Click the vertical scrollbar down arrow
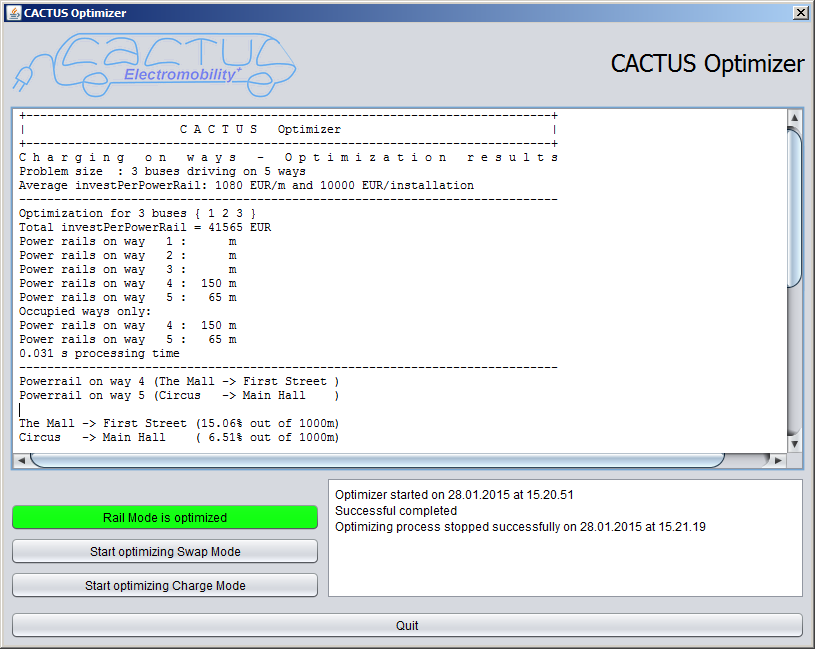Viewport: 815px width, 649px height. 794,444
